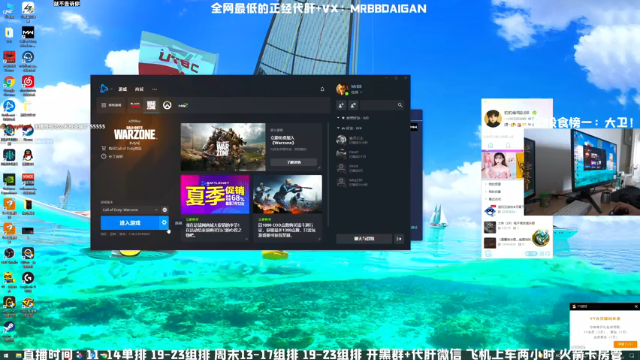Open the blue penguin channel entry in YY
The width and height of the screenshot is (640, 360).
(x=503, y=210)
